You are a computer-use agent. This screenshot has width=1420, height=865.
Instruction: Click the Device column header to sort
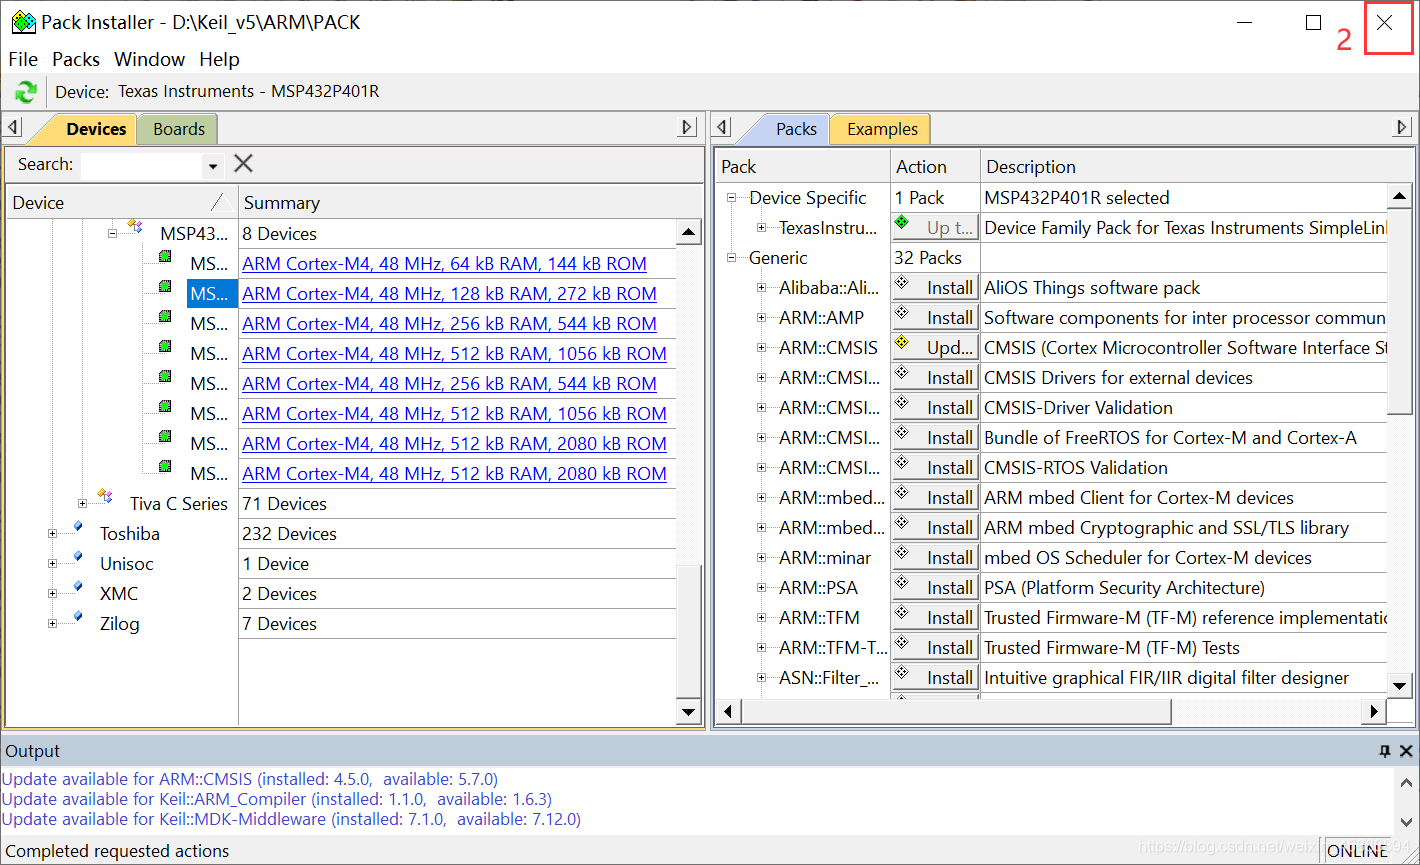point(122,203)
